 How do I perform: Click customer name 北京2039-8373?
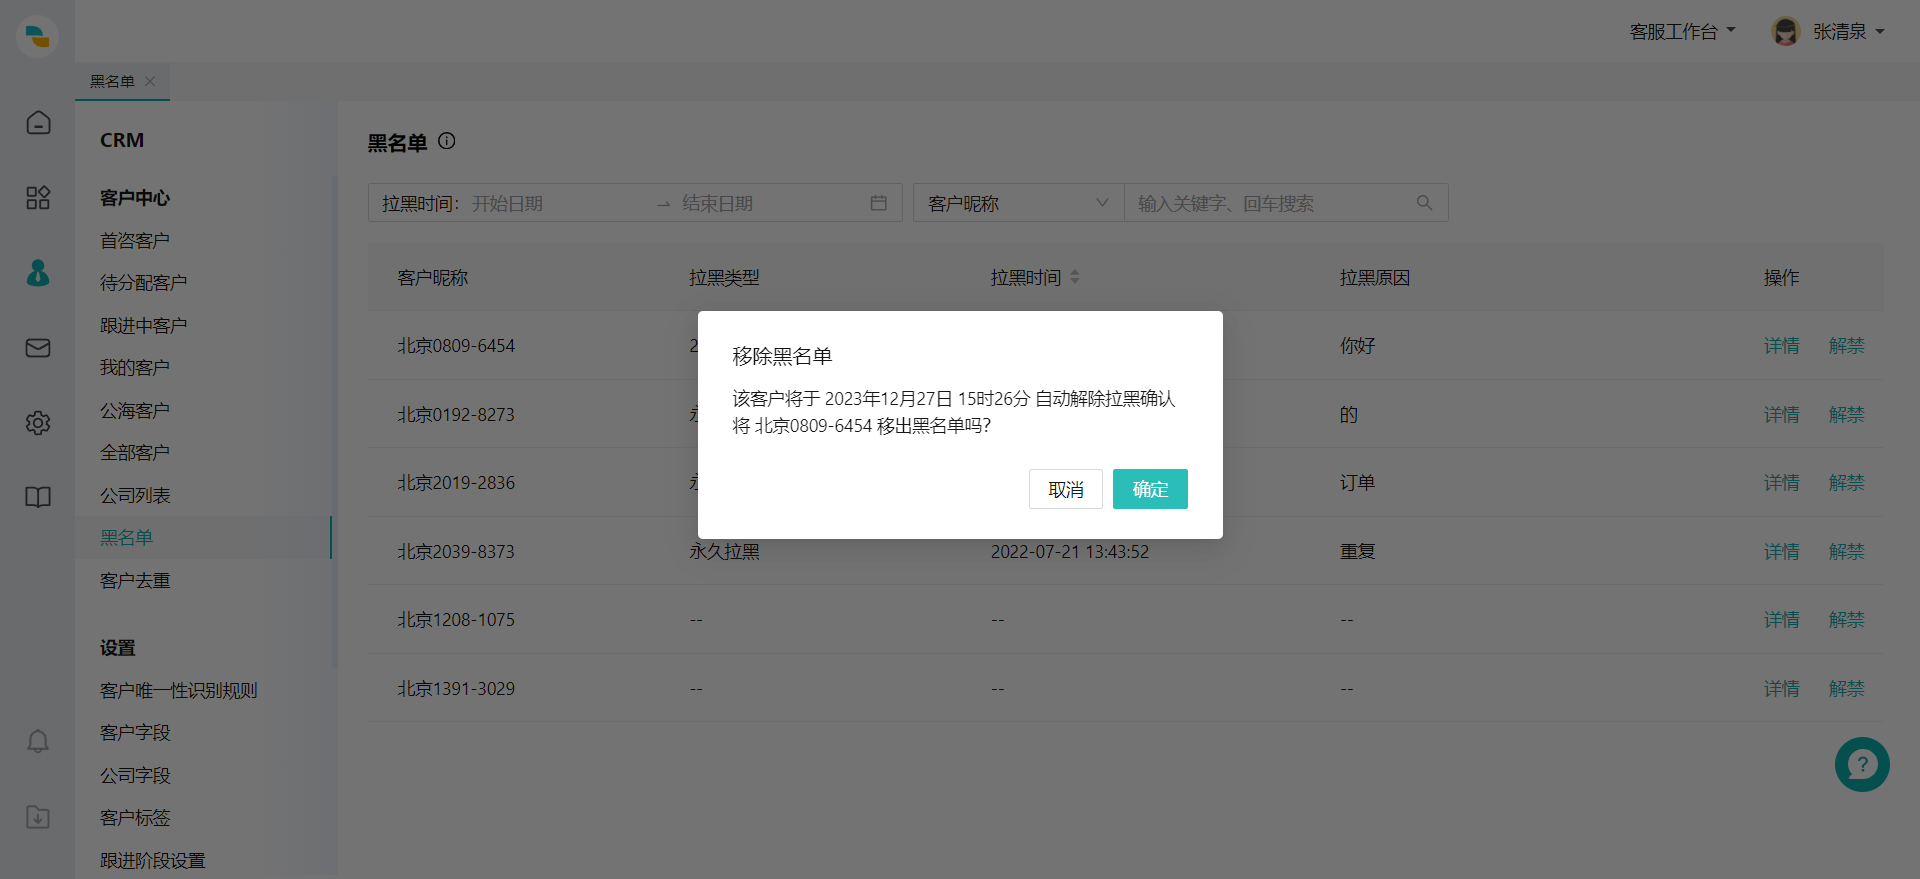coord(456,551)
